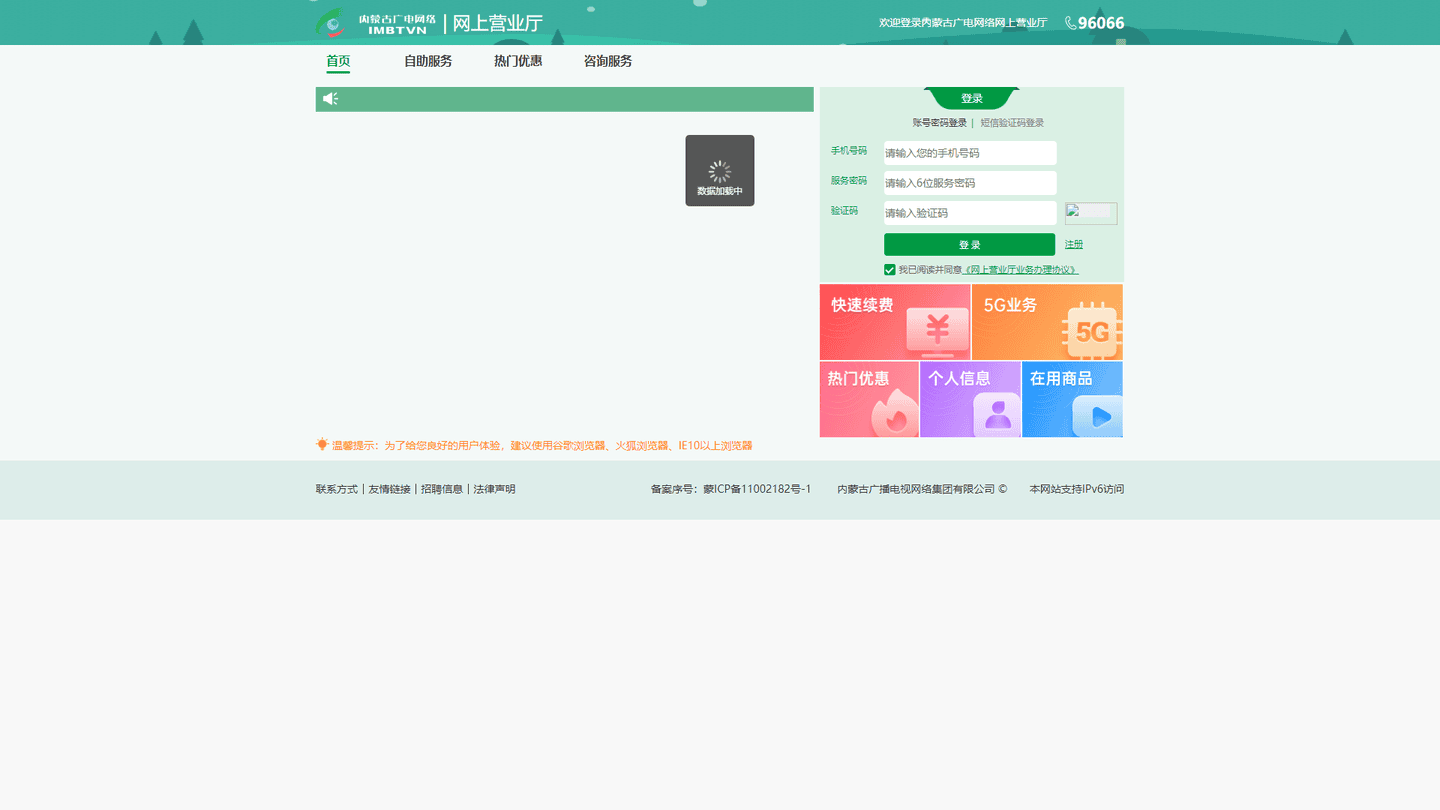
Task: Switch to 短信验证码登录 tab
Action: click(x=1012, y=123)
